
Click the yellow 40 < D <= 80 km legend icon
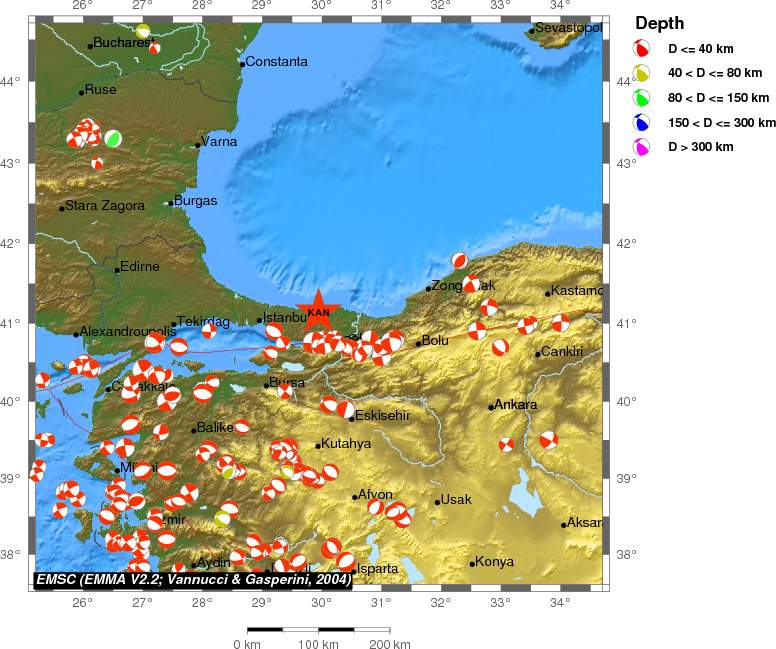(642, 72)
